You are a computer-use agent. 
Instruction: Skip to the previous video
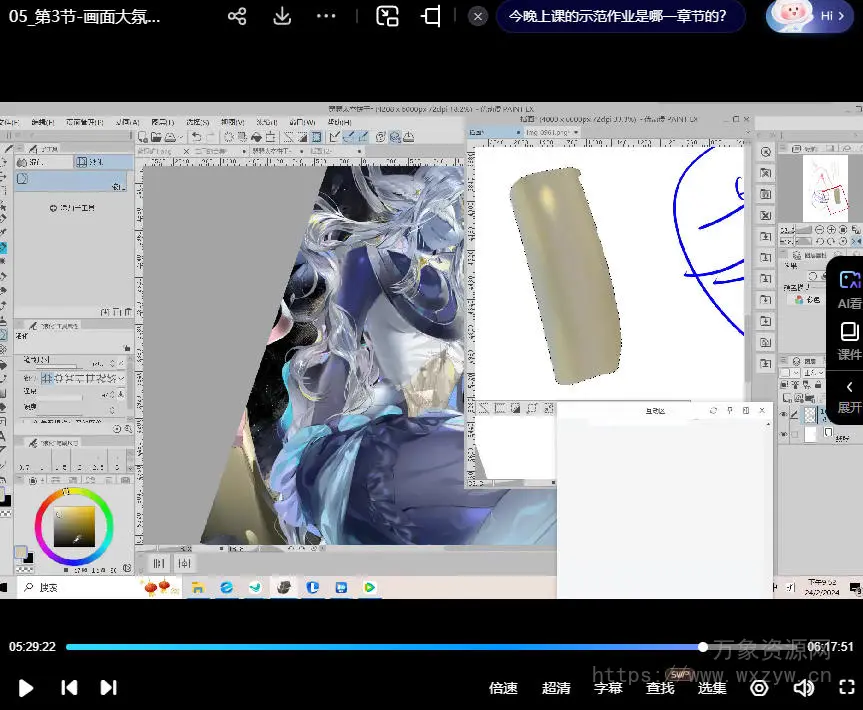point(69,688)
